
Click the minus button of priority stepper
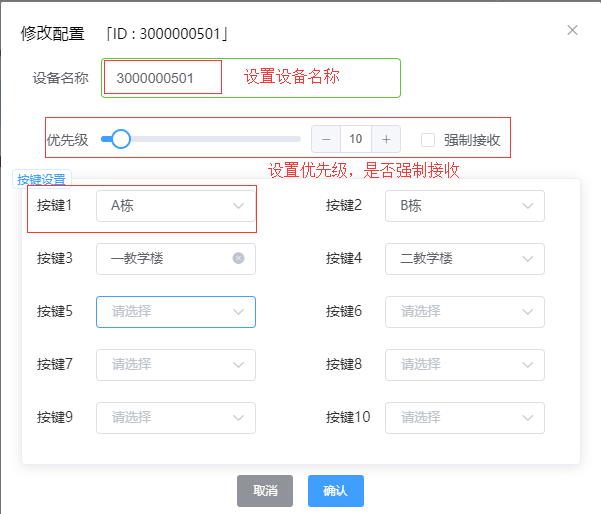[x=326, y=139]
